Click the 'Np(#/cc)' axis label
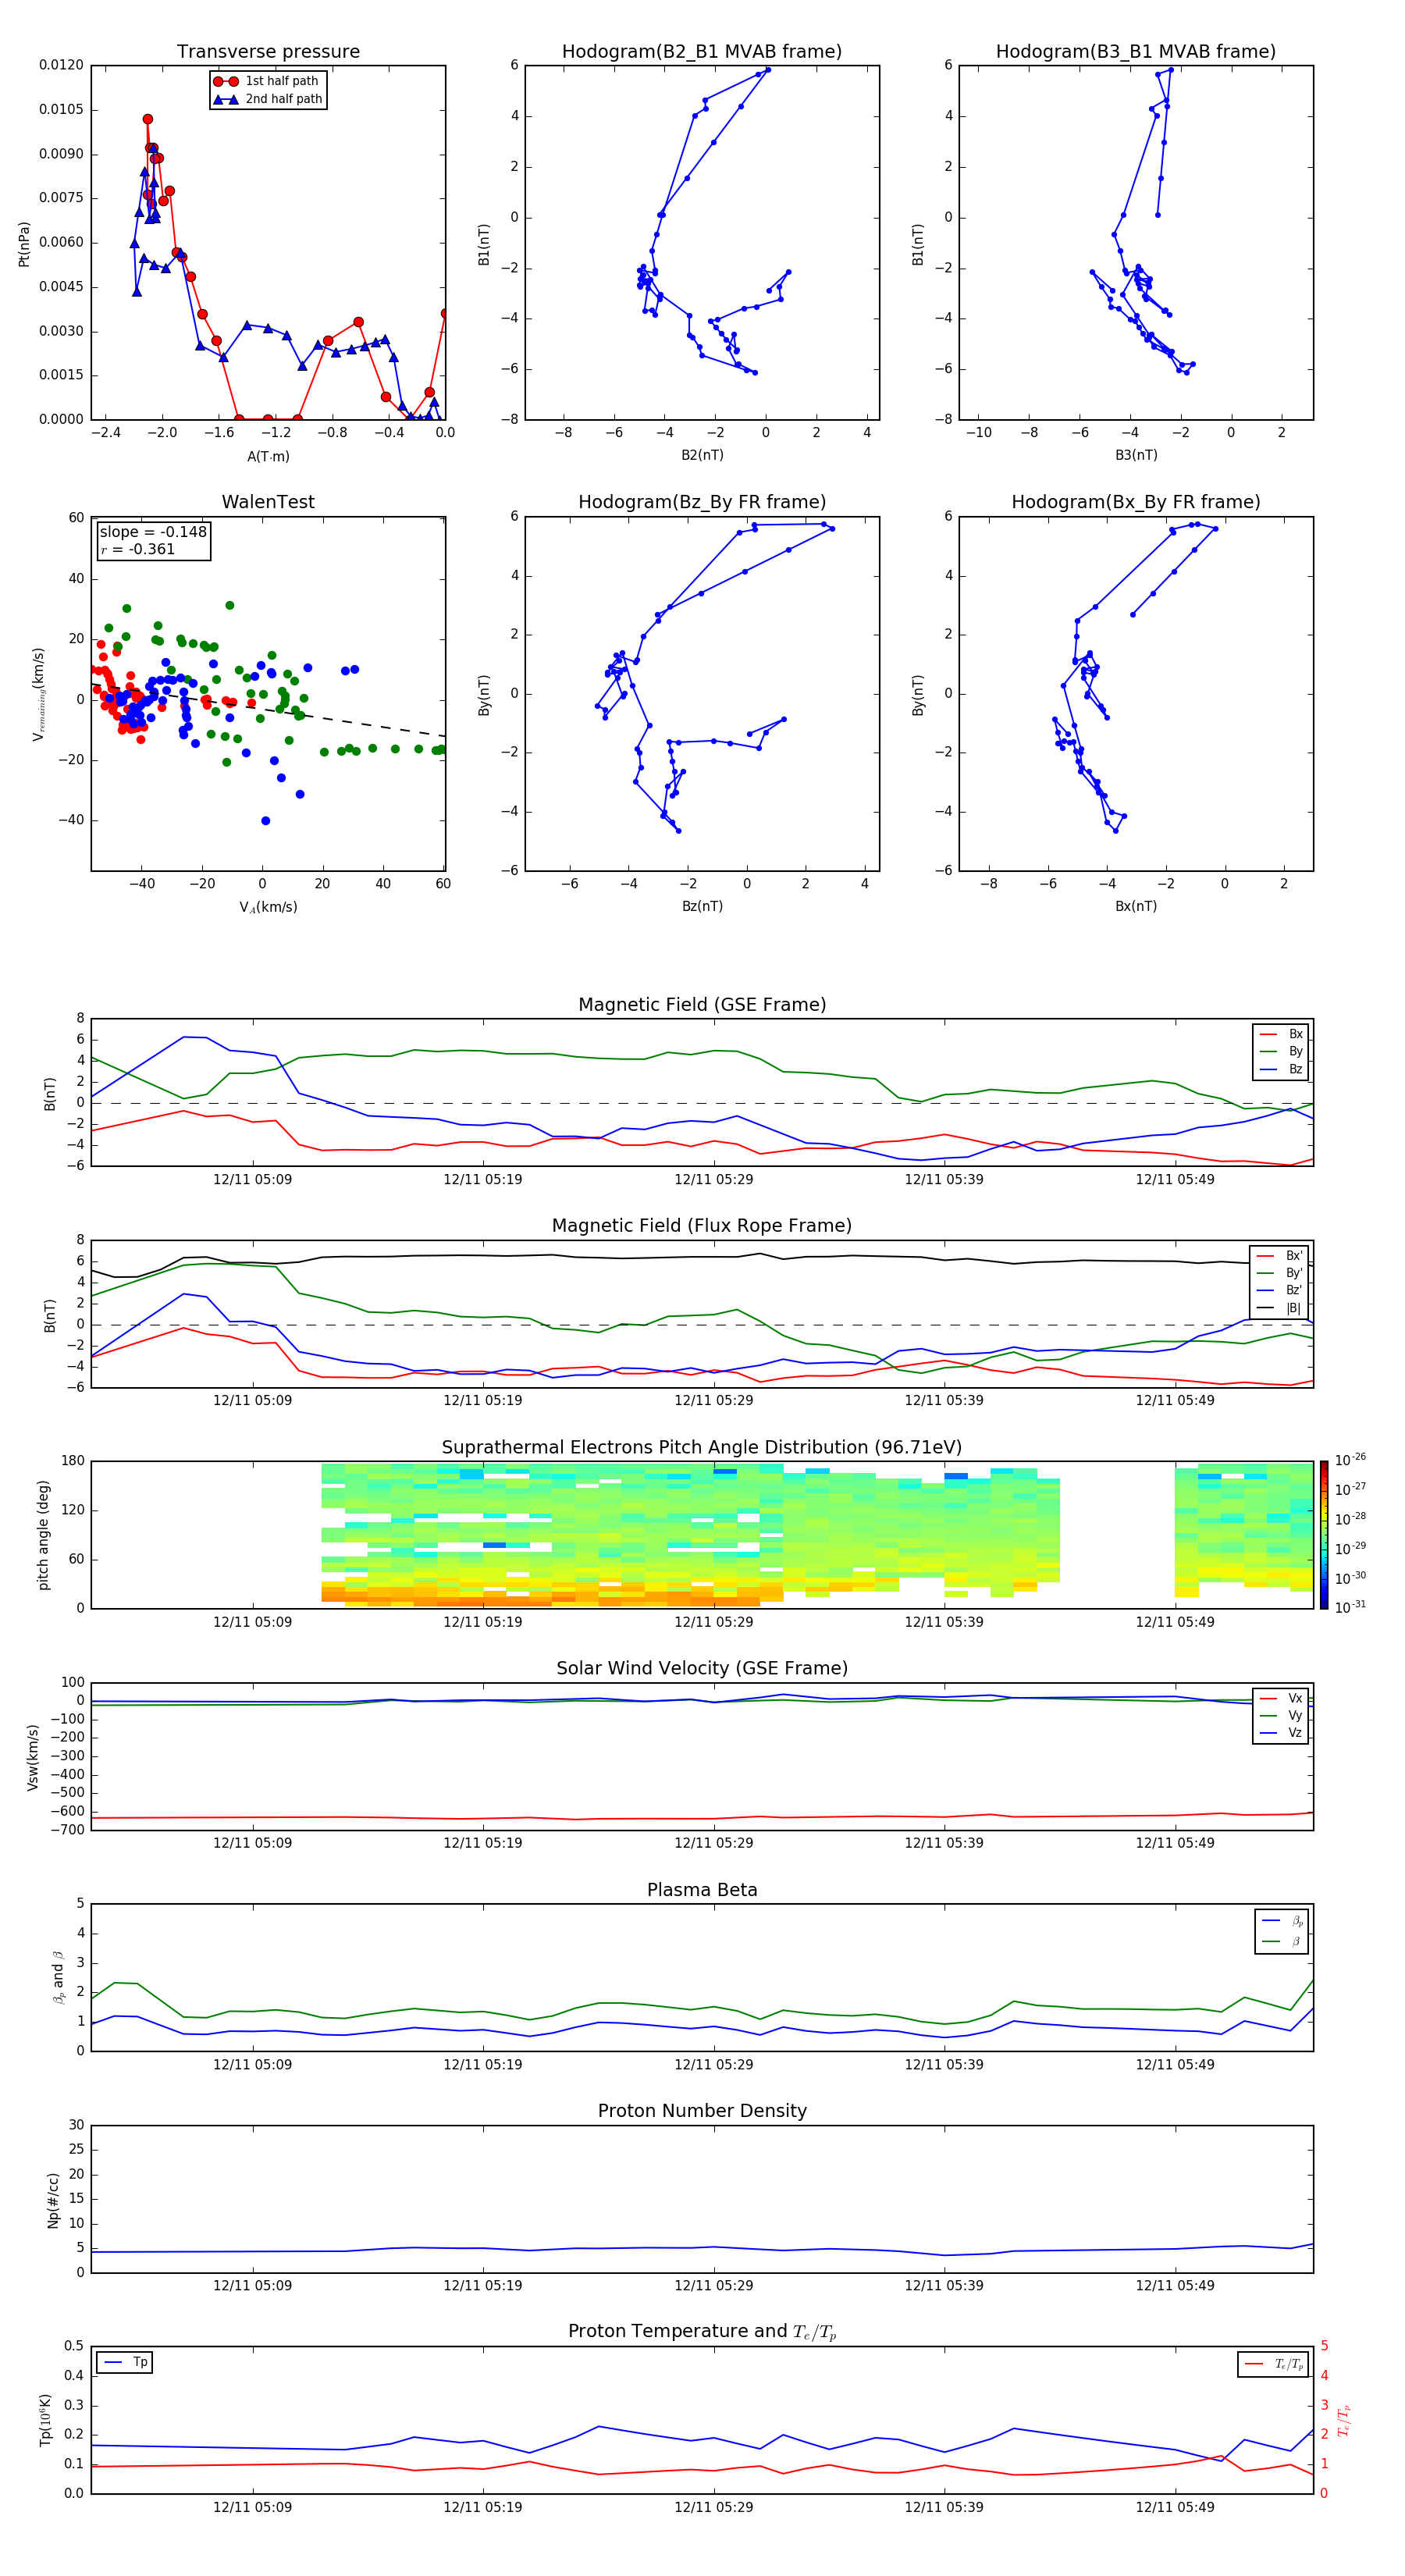The image size is (1405, 2576). pos(53,2200)
